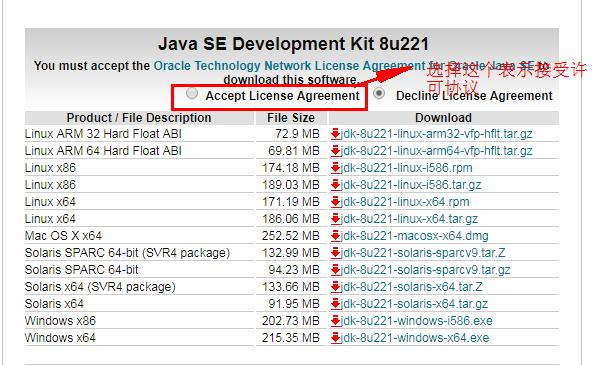The height and width of the screenshot is (365, 593).
Task: Click the 215.35 MB file size
Action: coord(291,338)
